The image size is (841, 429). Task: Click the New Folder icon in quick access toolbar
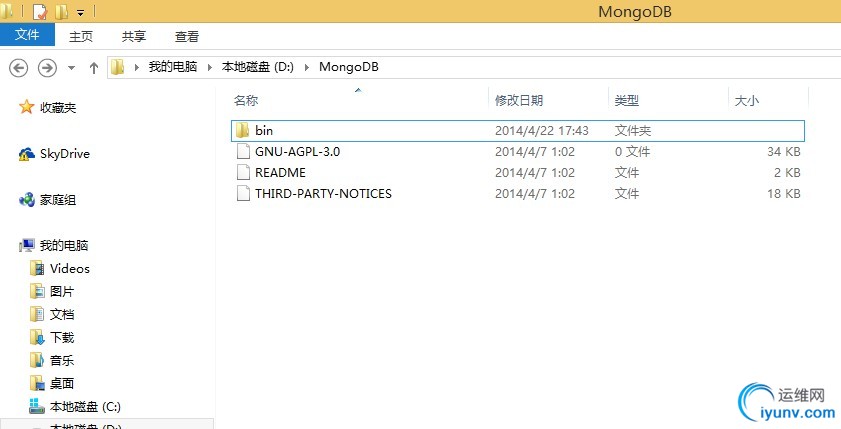[x=62, y=11]
